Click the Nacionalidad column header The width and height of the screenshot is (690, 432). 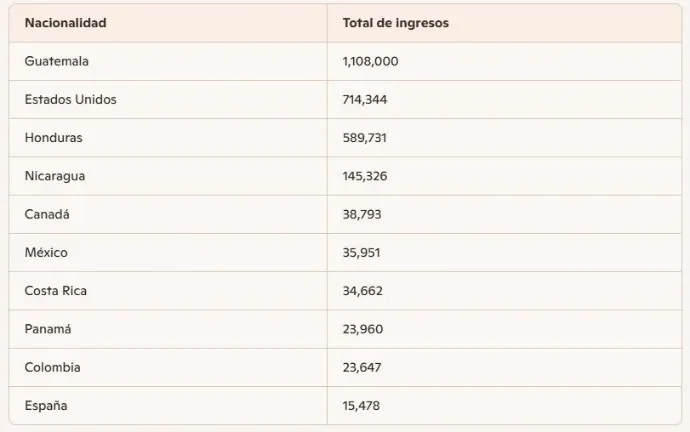coord(65,23)
